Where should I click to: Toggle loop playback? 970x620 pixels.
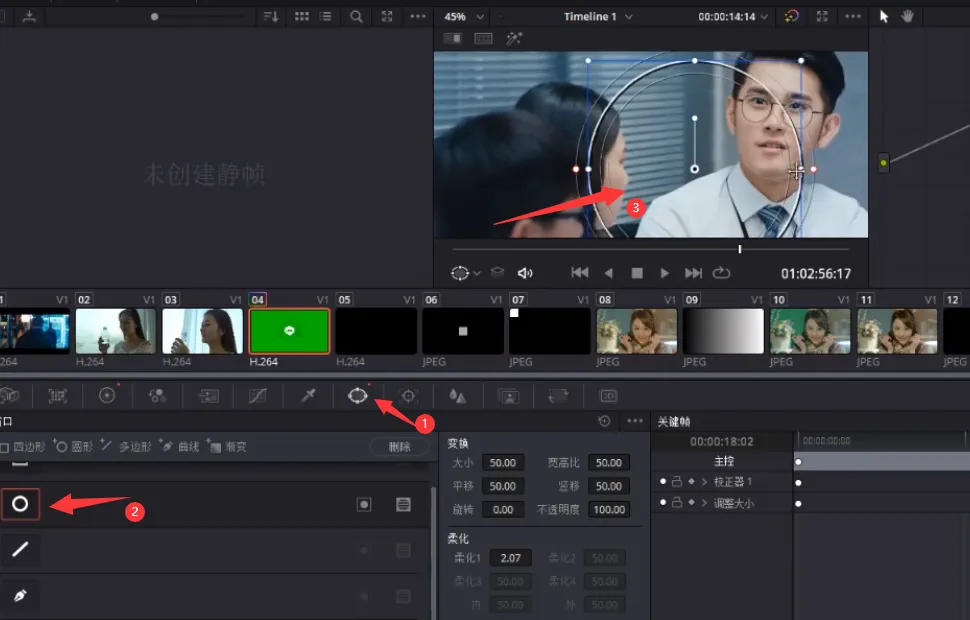(721, 273)
